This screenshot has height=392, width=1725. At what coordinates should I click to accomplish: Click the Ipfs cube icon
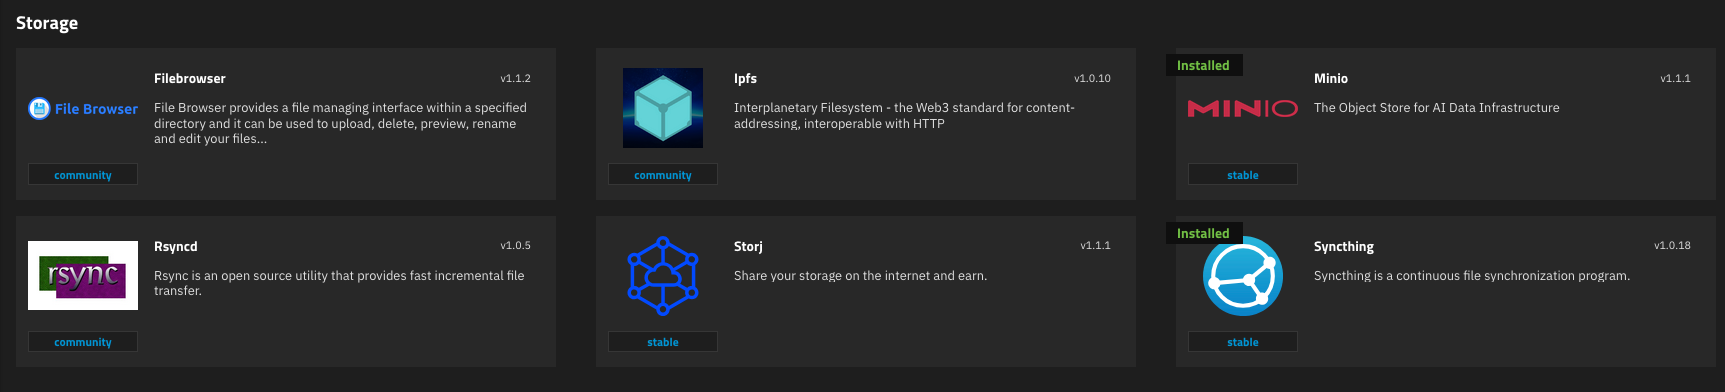663,108
